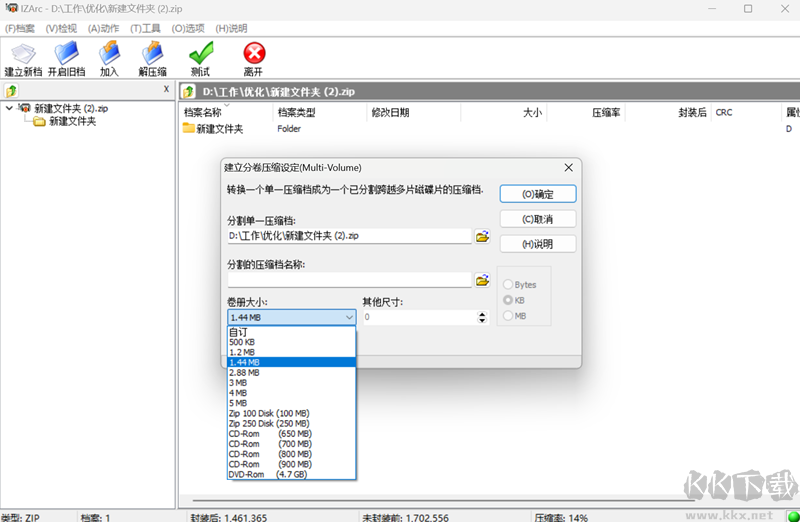This screenshot has height=522, width=800.
Task: Click the (H)说明 help button in dialog
Action: point(538,244)
